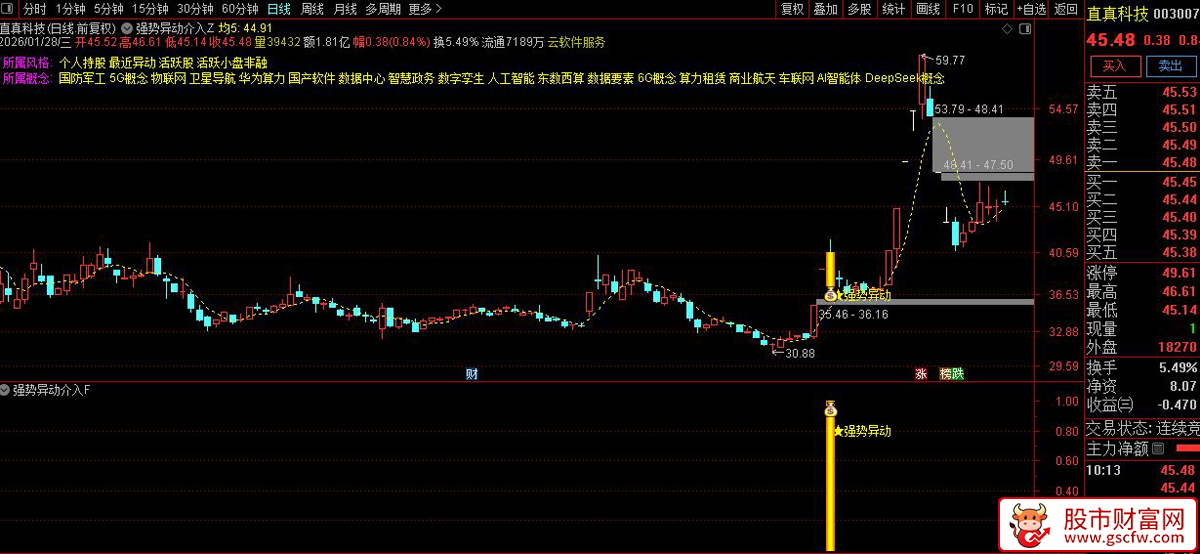Select the 1分钟 period

[x=71, y=9]
